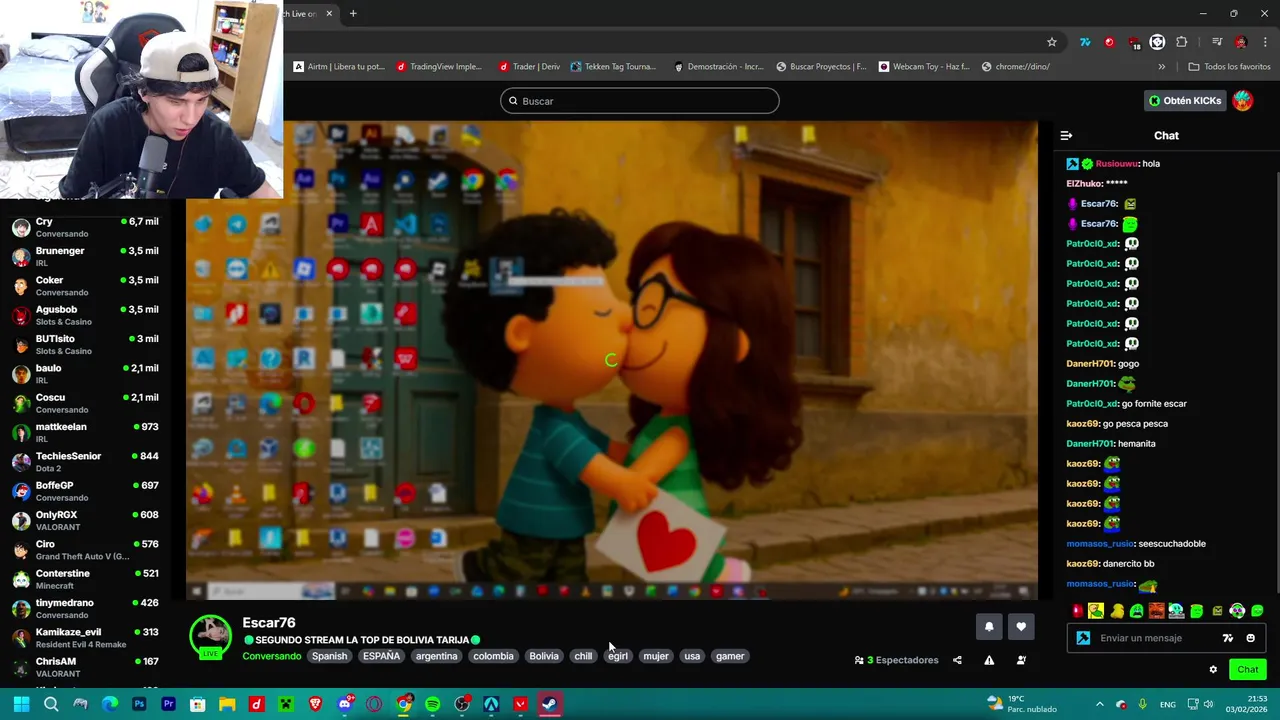
Task: Open a new browser tab
Action: click(x=353, y=13)
